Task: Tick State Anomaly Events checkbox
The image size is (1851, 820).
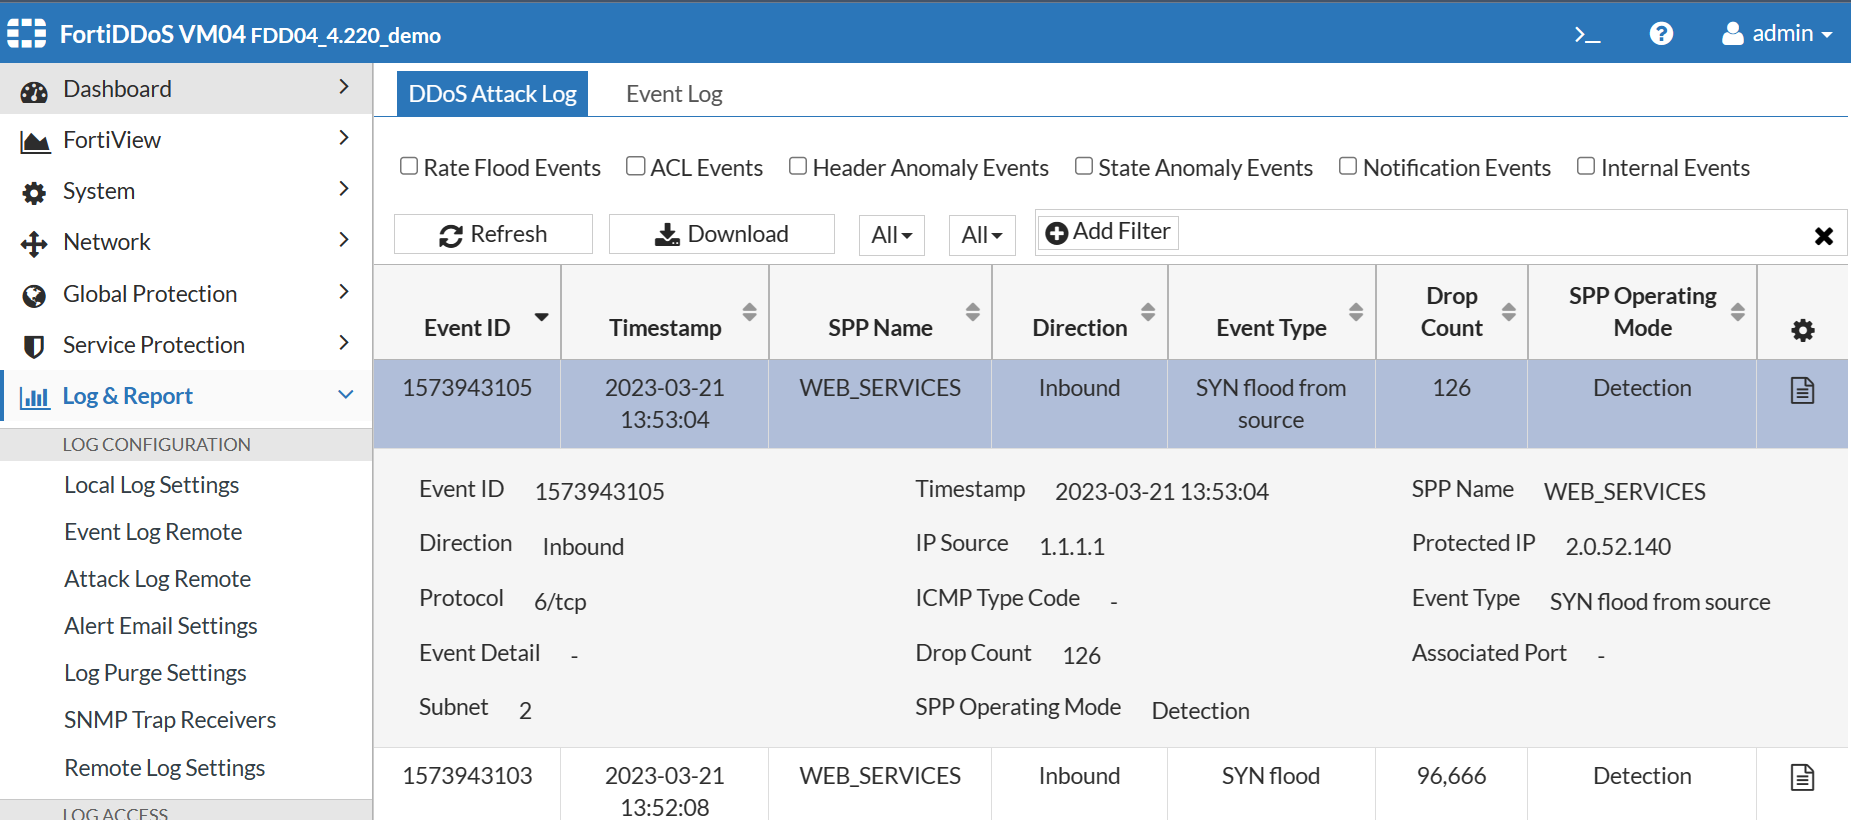Action: (x=1084, y=166)
